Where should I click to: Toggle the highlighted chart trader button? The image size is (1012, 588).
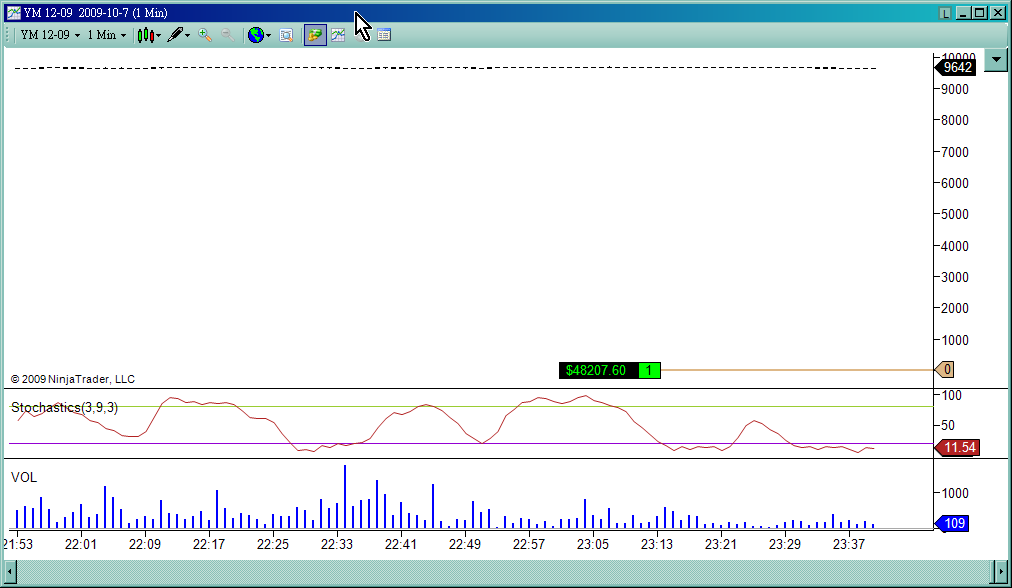pyautogui.click(x=315, y=35)
